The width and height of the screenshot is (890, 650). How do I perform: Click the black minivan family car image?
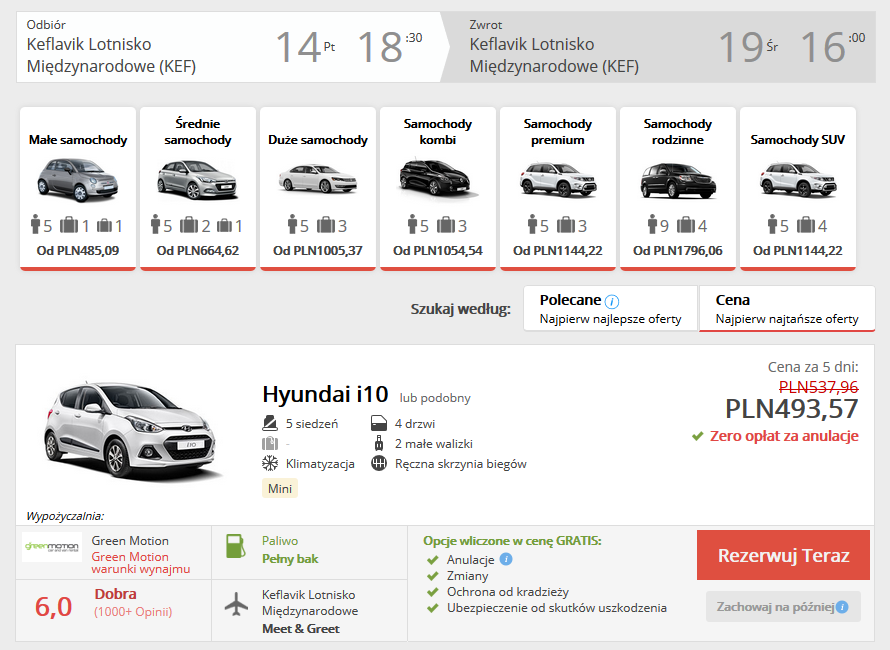click(x=678, y=181)
